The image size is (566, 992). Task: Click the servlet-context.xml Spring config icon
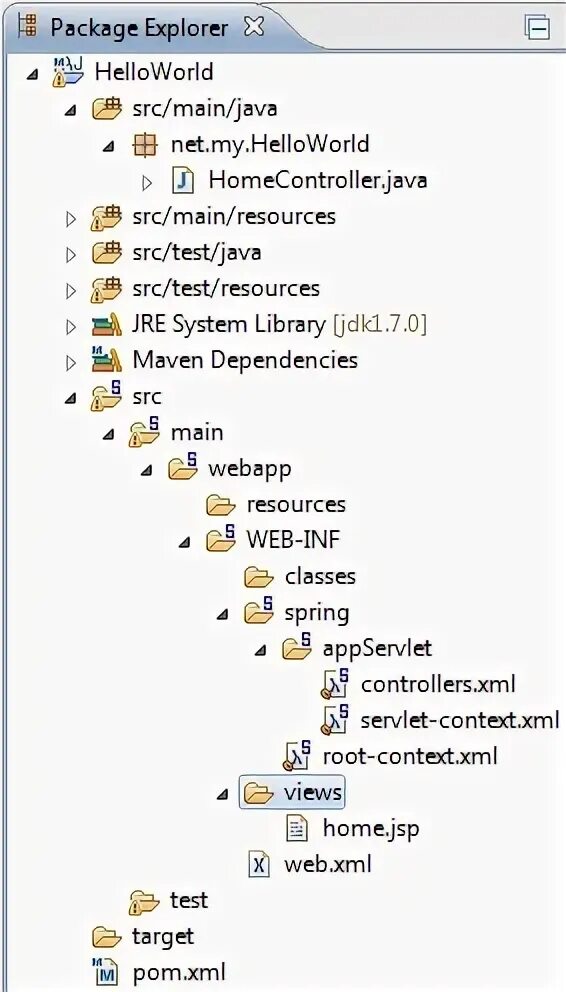click(x=336, y=718)
